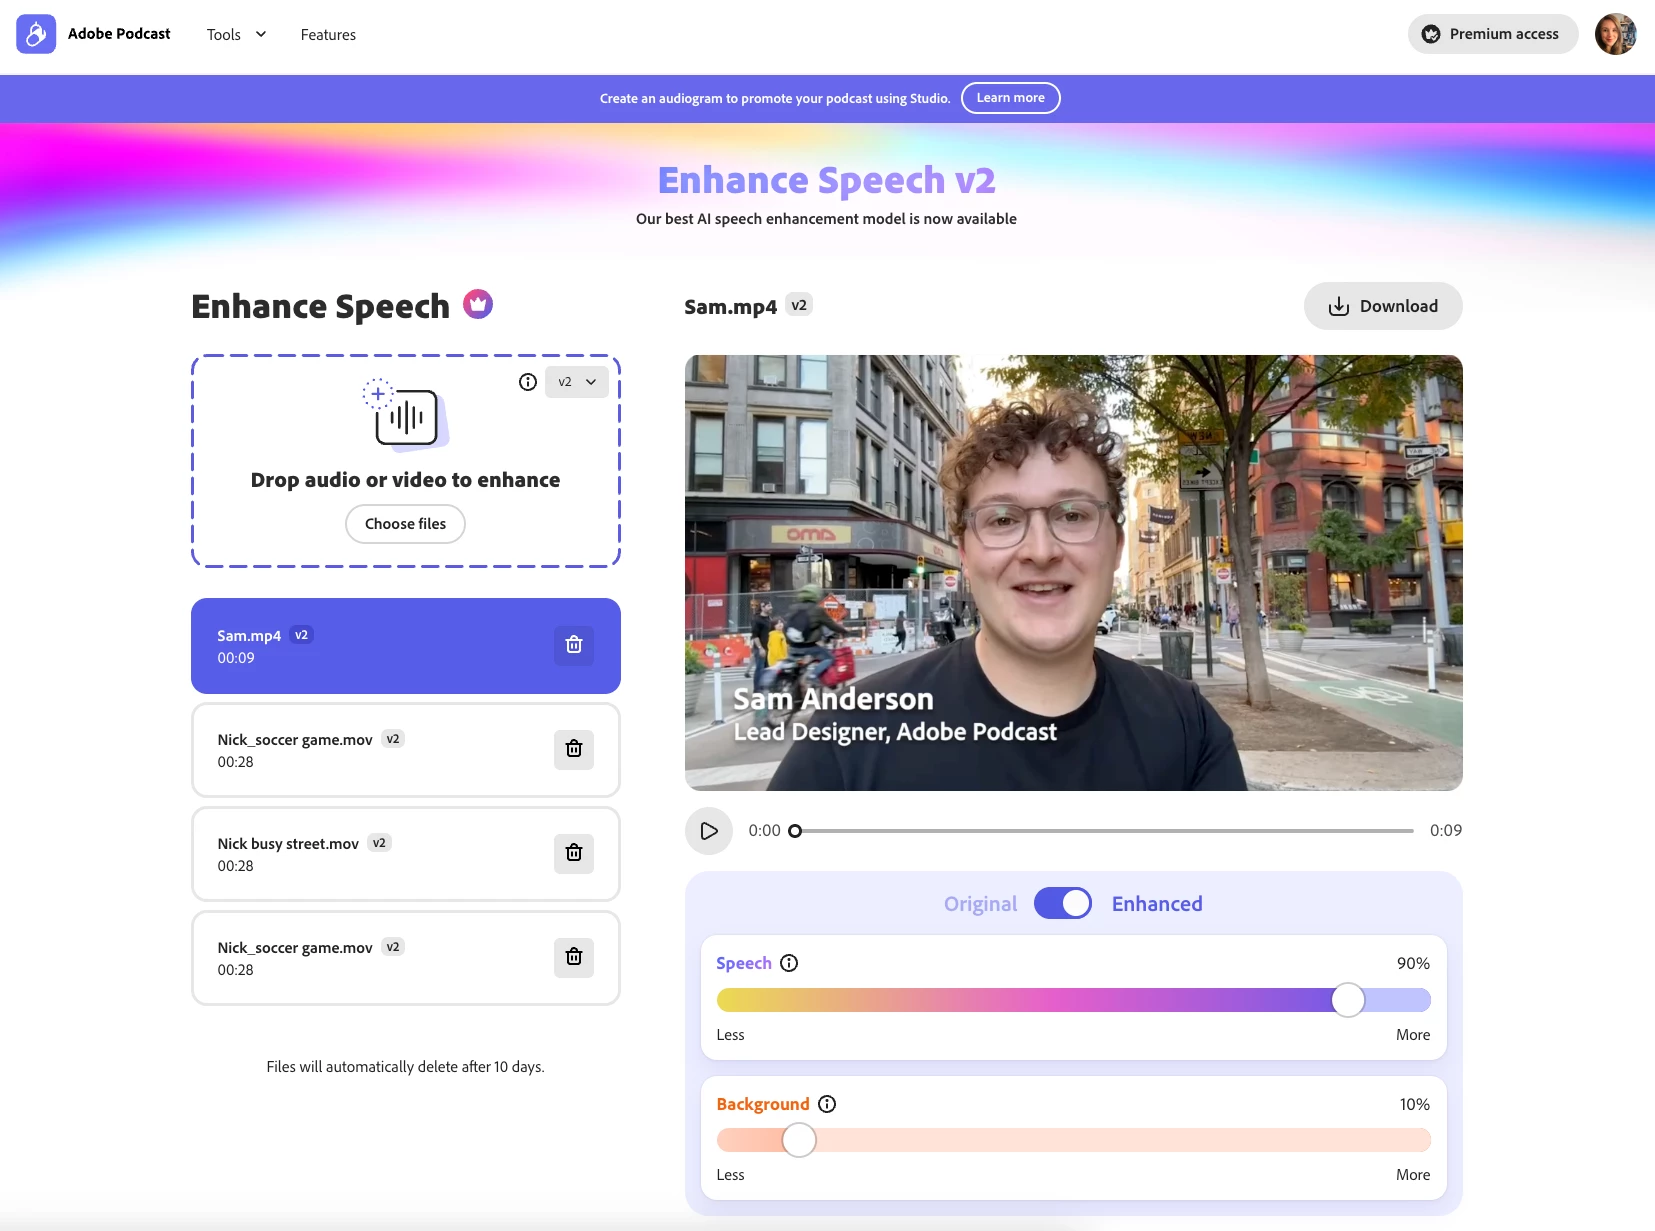Screen dimensions: 1655x1231
Task: Click the Sam Anderson video preview
Action: [x=1074, y=573]
